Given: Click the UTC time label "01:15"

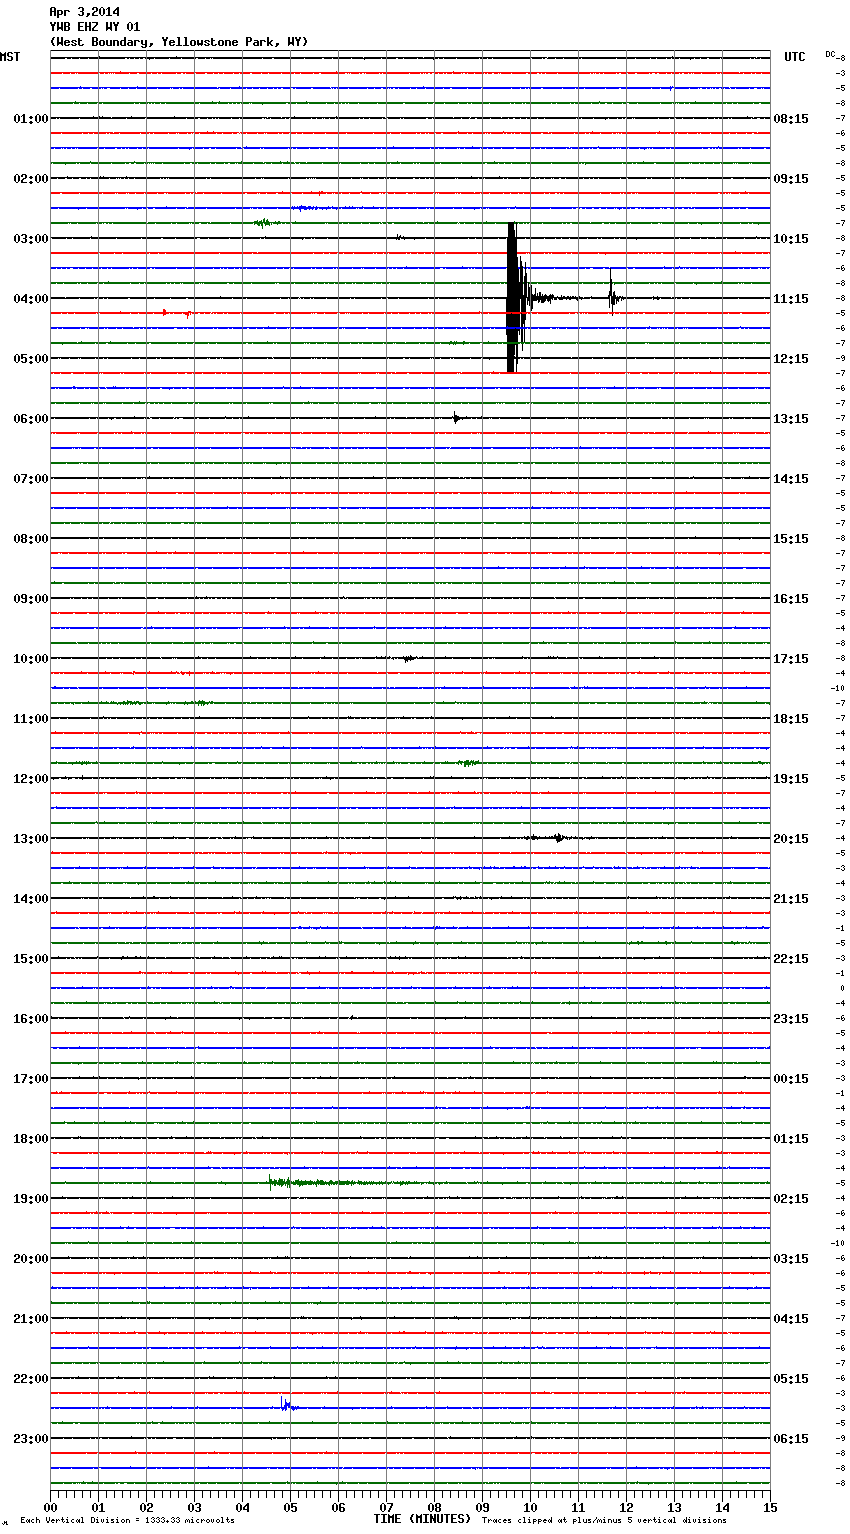Looking at the screenshot, I should coord(791,1139).
